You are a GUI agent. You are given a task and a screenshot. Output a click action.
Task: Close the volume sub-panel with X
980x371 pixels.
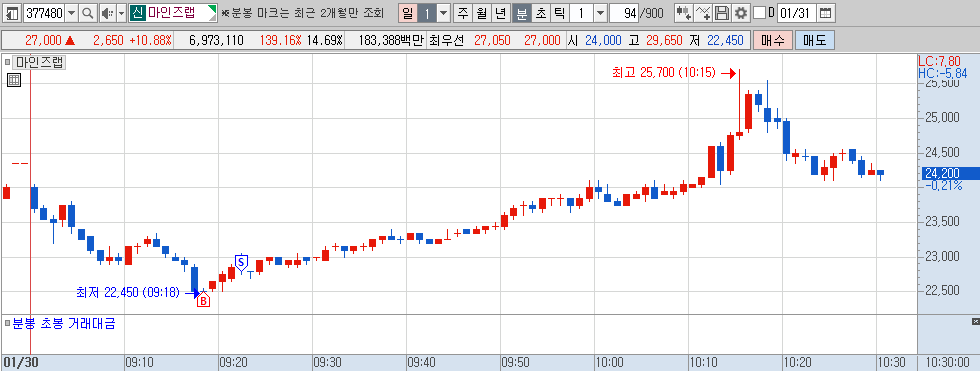976,321
